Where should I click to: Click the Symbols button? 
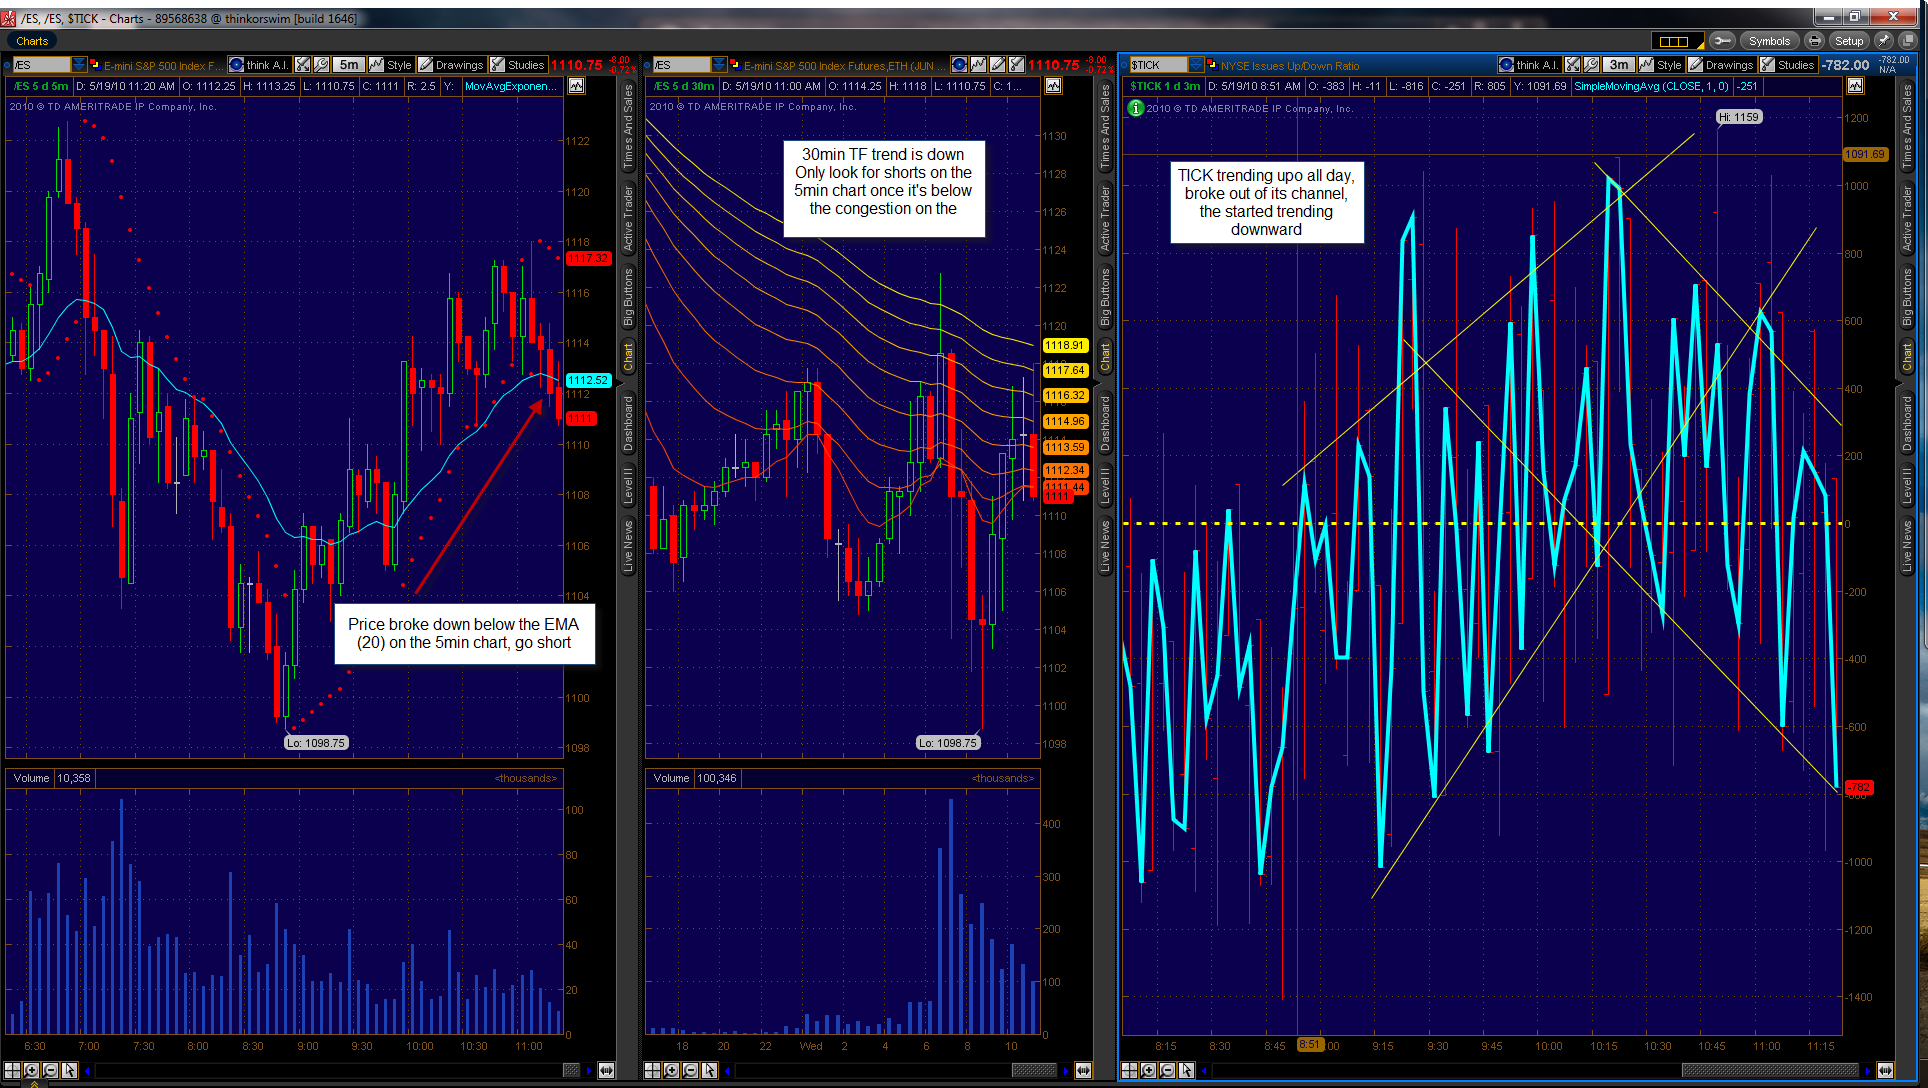click(x=1769, y=41)
